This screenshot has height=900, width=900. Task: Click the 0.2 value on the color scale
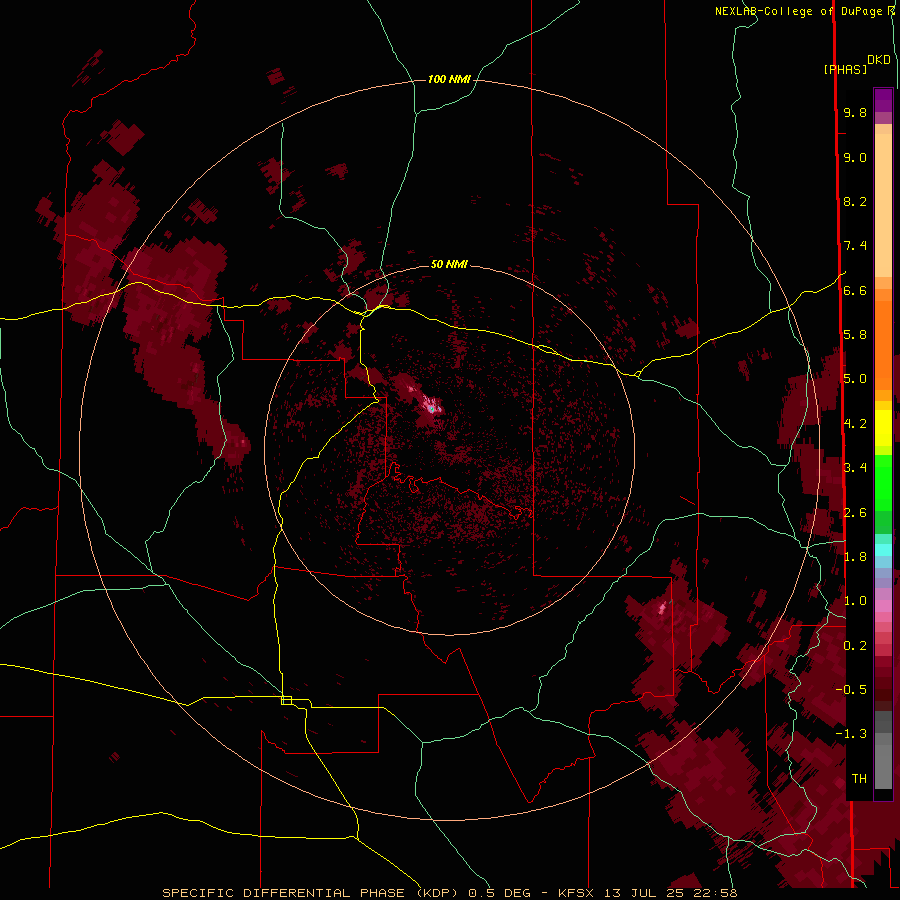point(855,646)
